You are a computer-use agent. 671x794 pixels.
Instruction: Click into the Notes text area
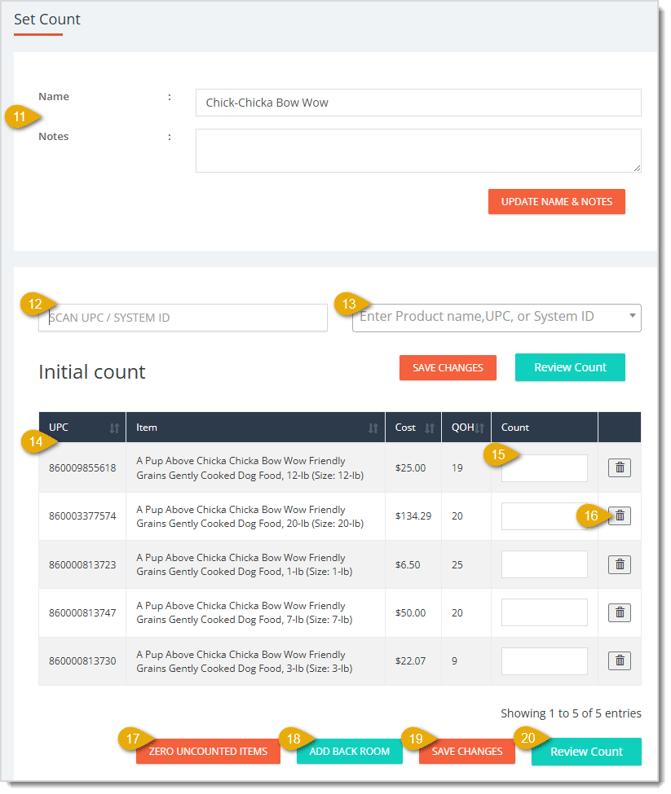point(418,150)
